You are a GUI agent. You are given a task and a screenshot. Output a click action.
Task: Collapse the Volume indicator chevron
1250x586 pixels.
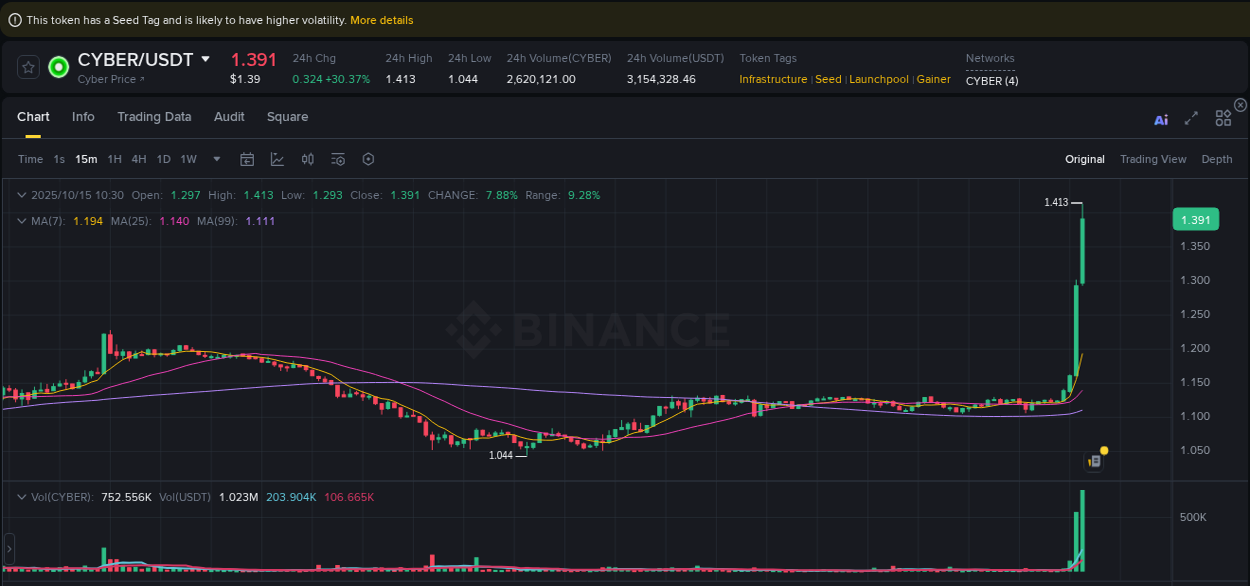tap(21, 496)
